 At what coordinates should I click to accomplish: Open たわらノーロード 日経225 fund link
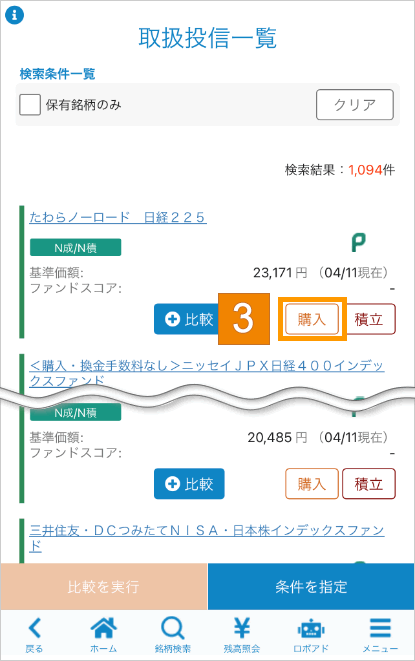pos(118,217)
